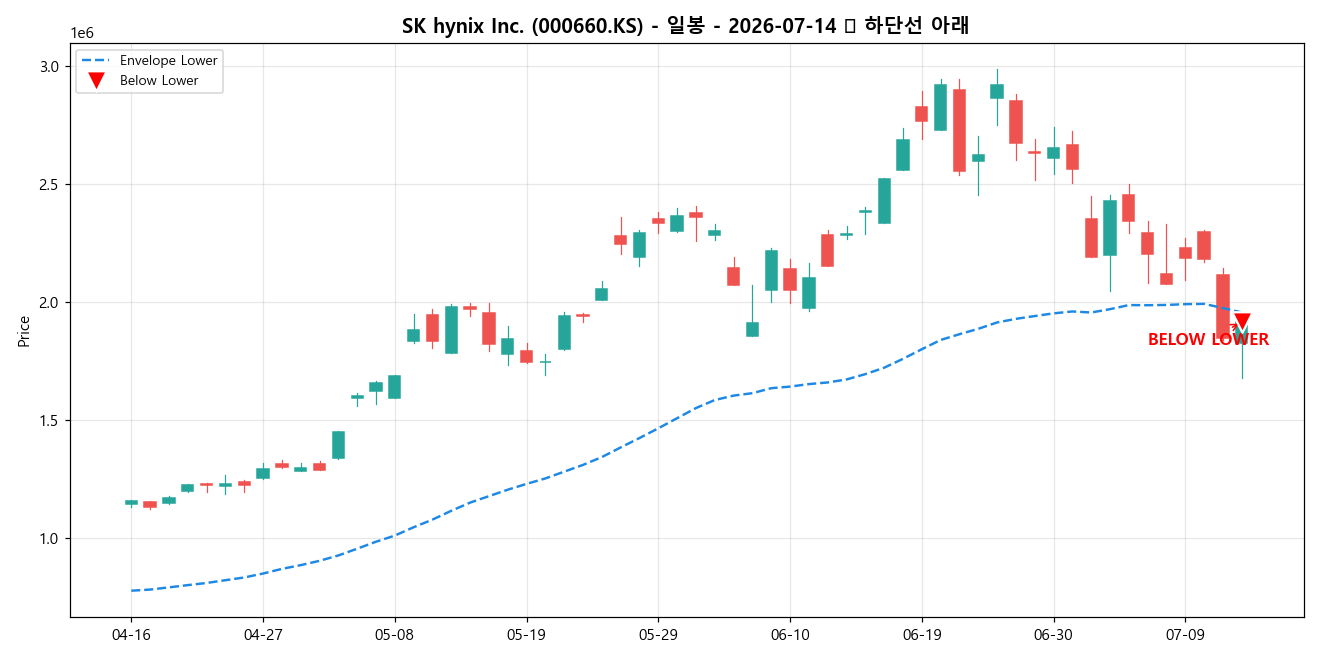
Task: Click the 2.0 y-axis tick label
Action: point(51,303)
